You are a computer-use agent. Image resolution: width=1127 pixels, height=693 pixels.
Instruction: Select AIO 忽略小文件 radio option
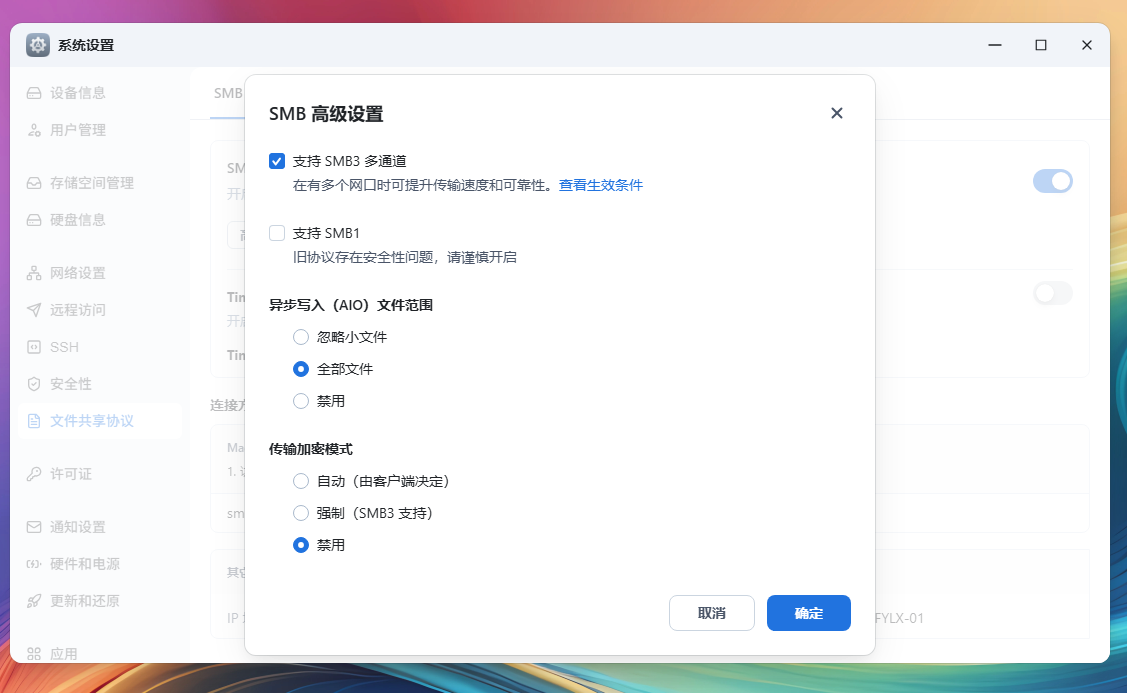click(x=301, y=337)
